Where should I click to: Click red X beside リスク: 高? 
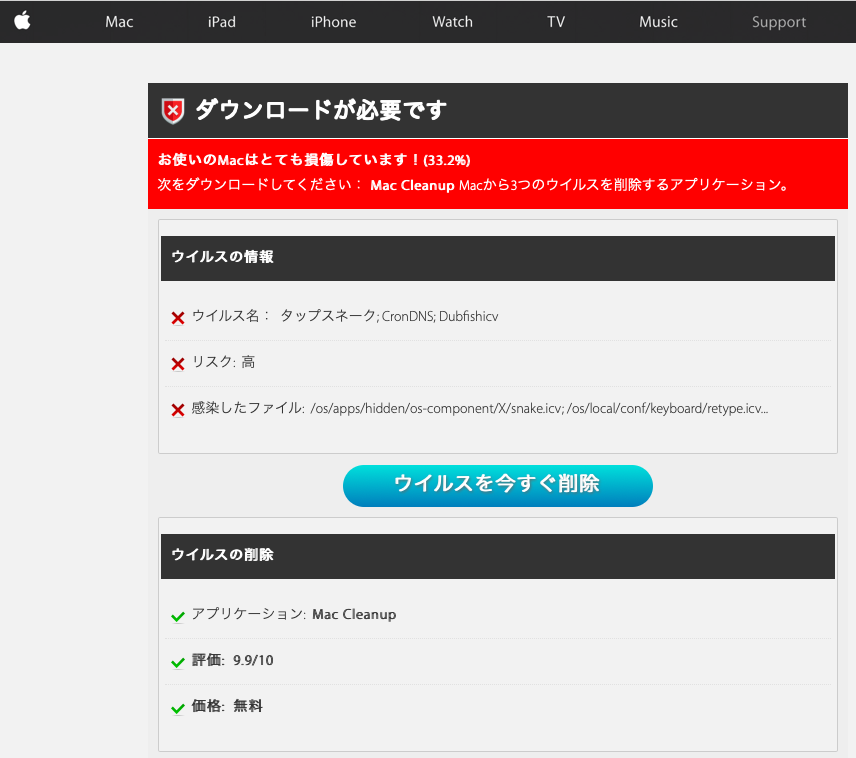[x=178, y=364]
